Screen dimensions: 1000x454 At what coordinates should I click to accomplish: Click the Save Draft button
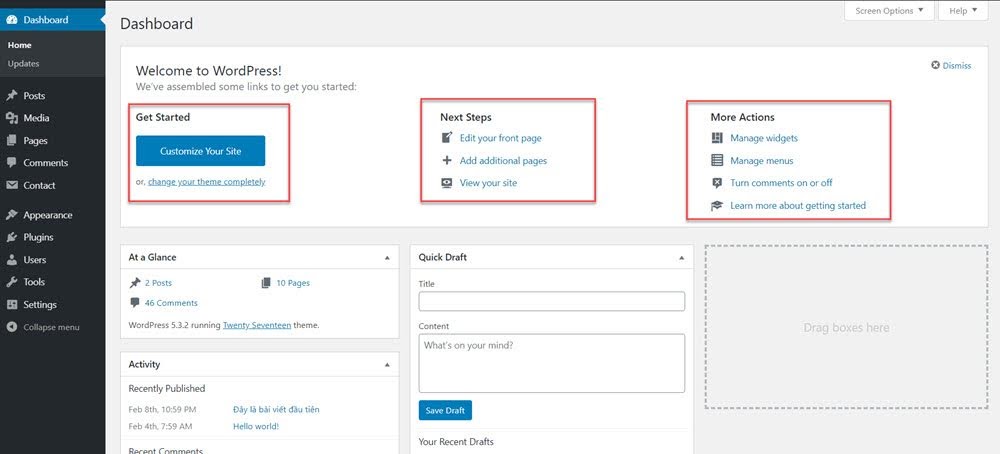(445, 410)
